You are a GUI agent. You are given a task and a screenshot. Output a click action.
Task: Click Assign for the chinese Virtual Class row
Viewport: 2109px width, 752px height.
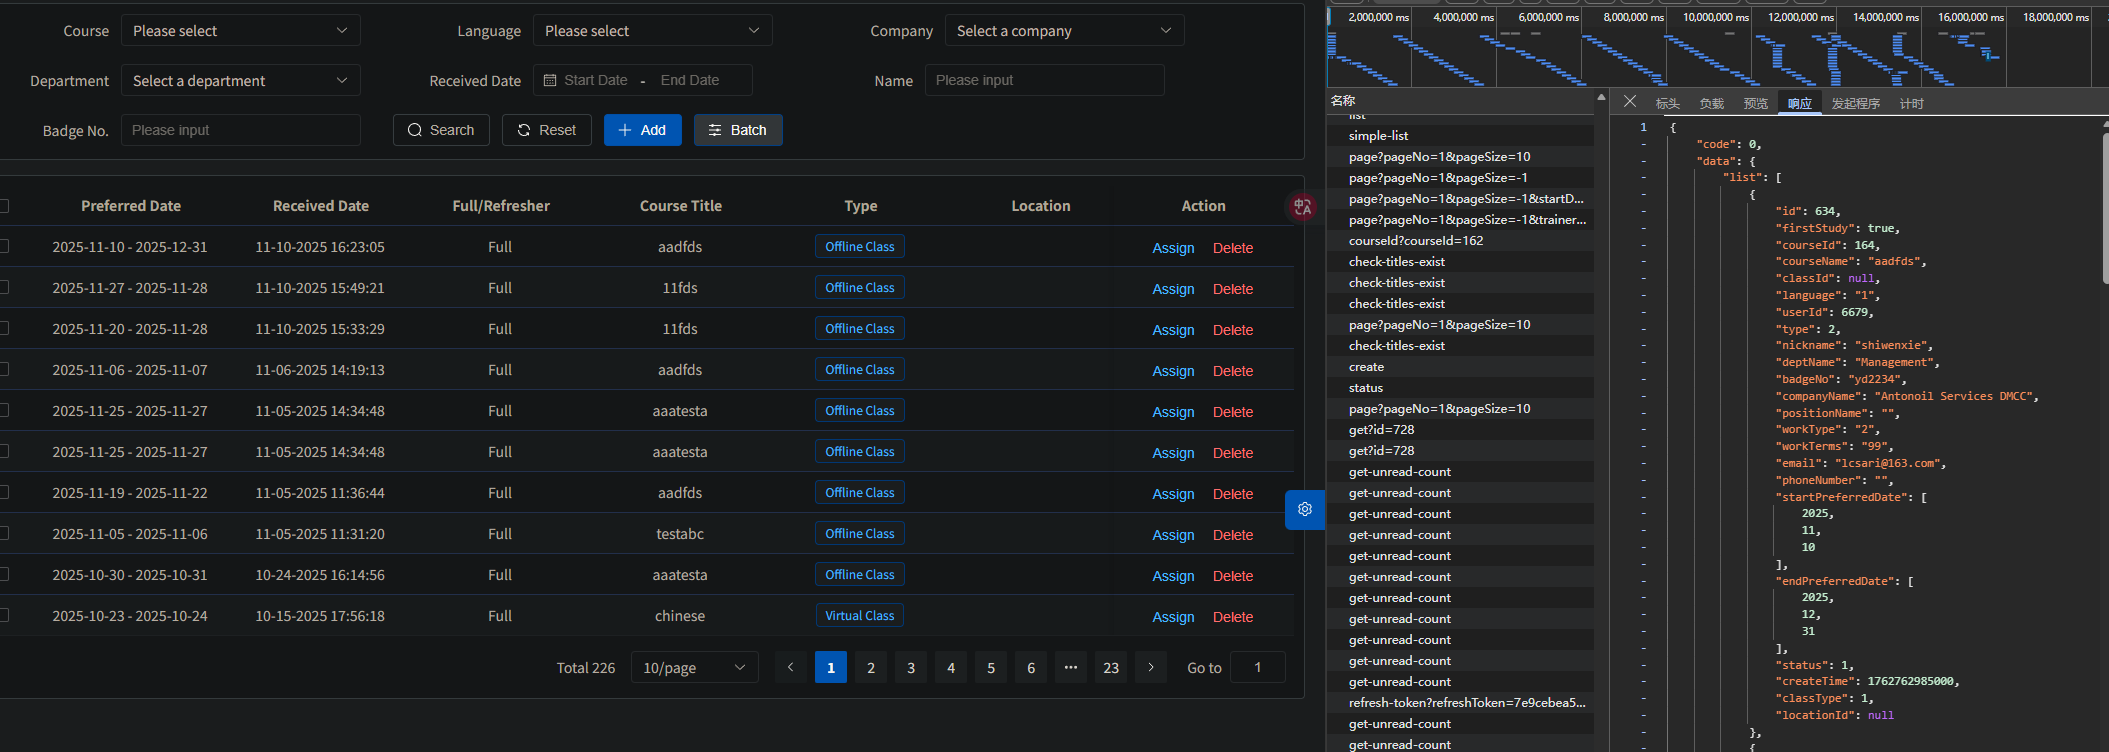pos(1173,617)
